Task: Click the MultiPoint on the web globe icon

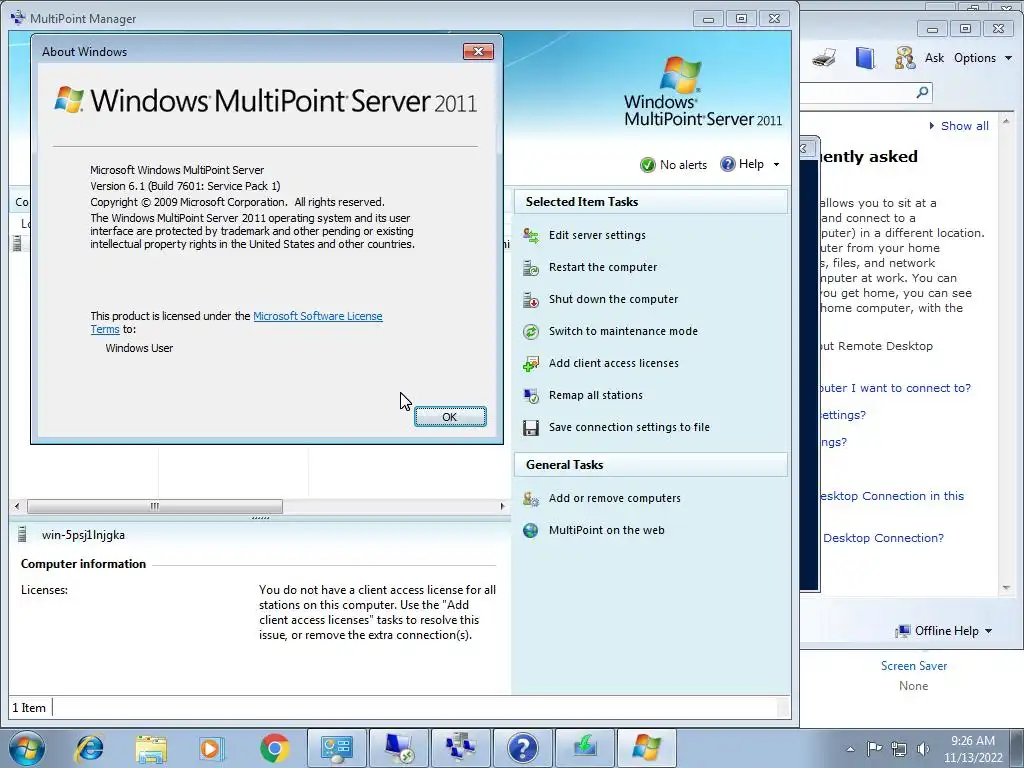Action: point(531,530)
